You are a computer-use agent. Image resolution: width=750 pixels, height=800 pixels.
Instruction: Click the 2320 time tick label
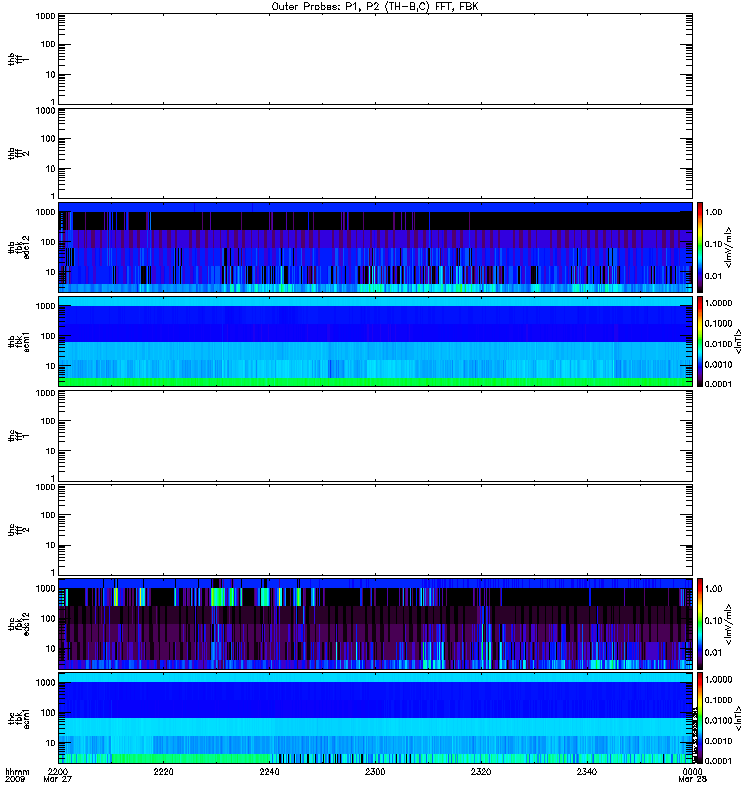(481, 772)
